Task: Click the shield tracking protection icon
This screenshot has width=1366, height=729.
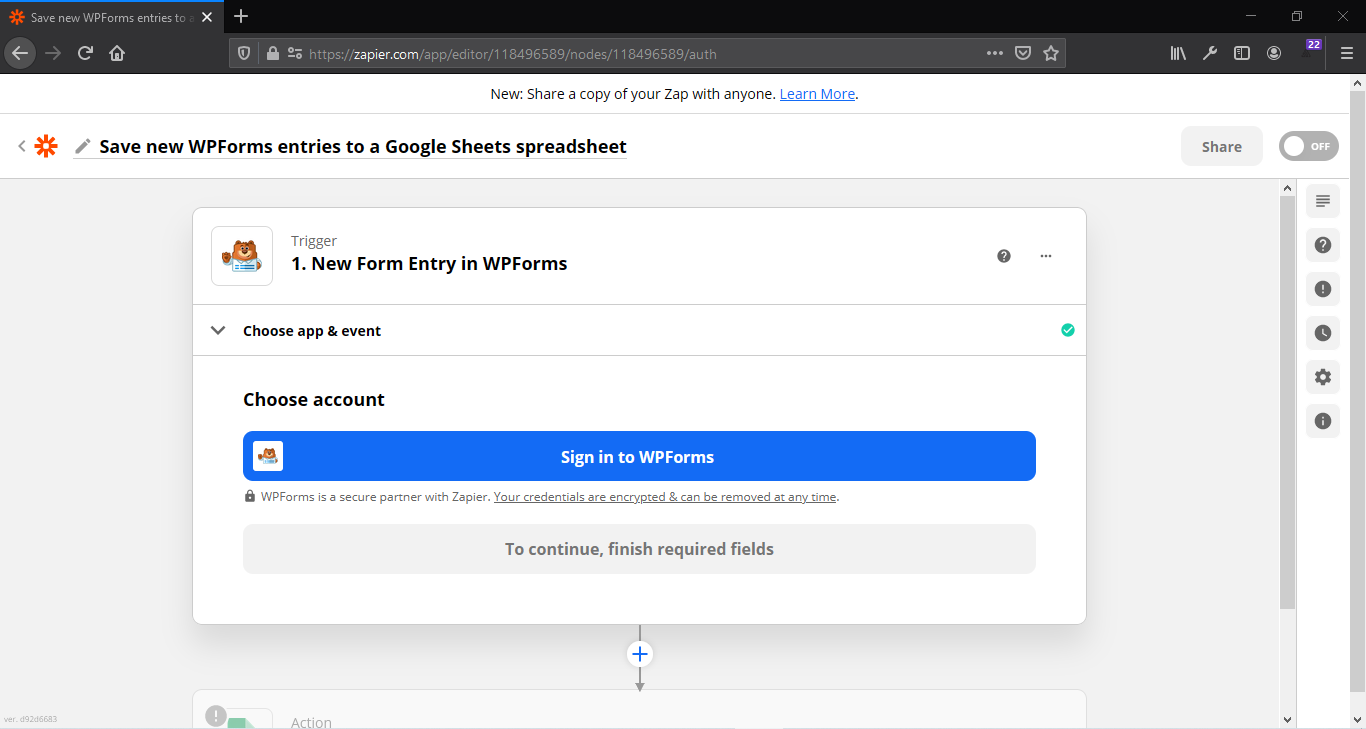Action: click(x=244, y=53)
